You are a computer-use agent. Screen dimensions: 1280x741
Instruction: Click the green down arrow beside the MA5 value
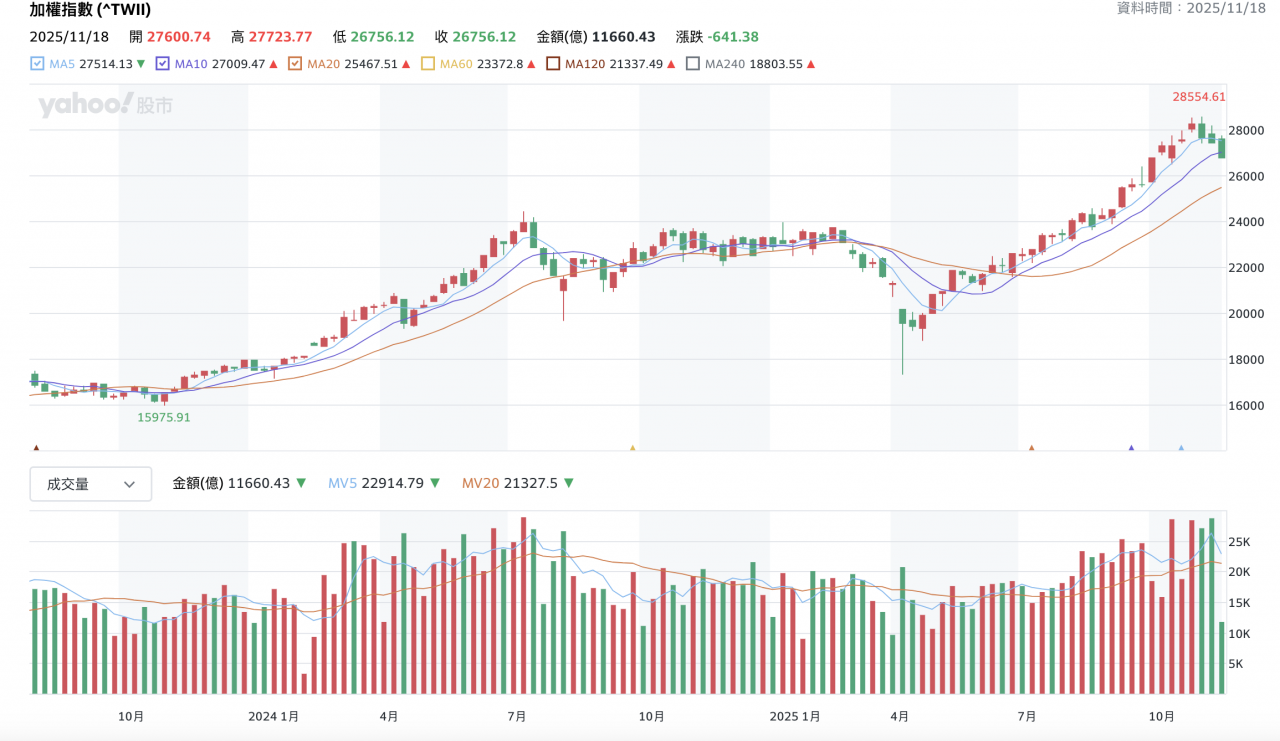click(141, 64)
